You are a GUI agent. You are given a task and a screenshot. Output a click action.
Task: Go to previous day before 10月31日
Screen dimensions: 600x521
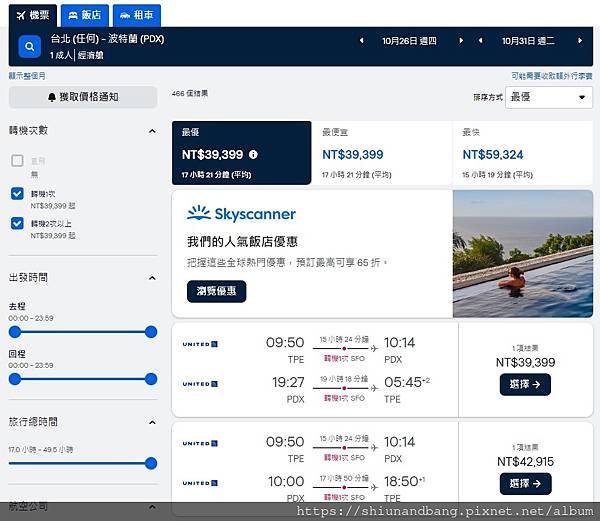pyautogui.click(x=480, y=41)
